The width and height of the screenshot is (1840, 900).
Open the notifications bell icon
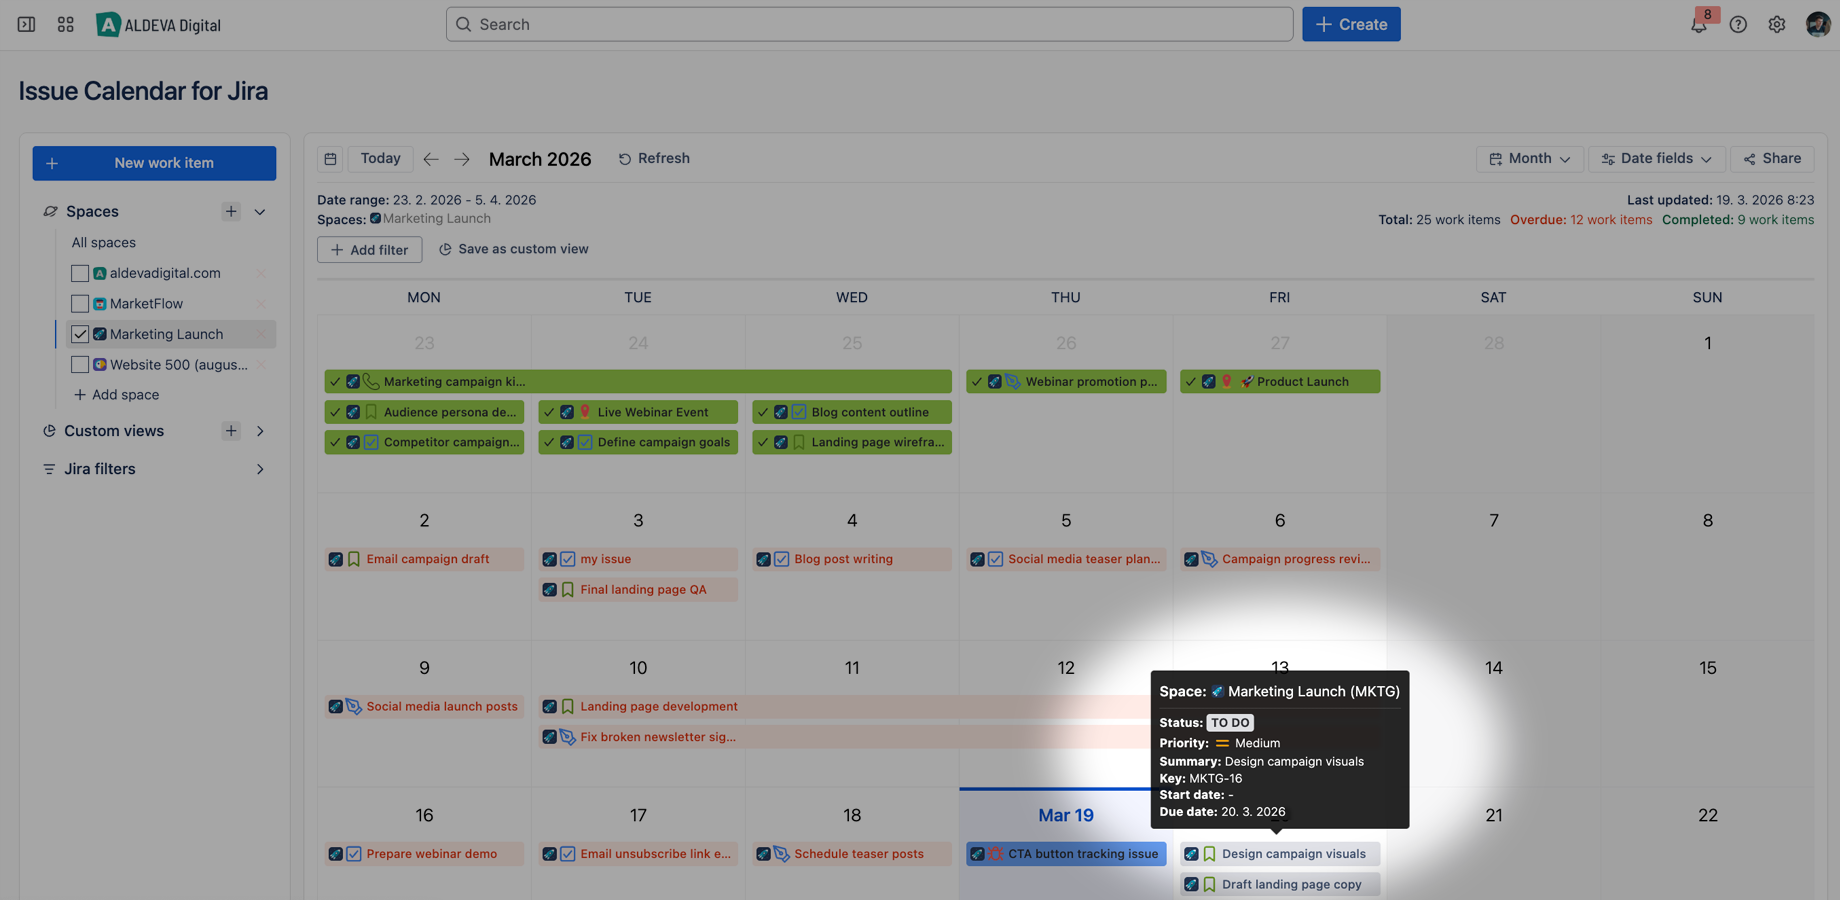(1698, 23)
